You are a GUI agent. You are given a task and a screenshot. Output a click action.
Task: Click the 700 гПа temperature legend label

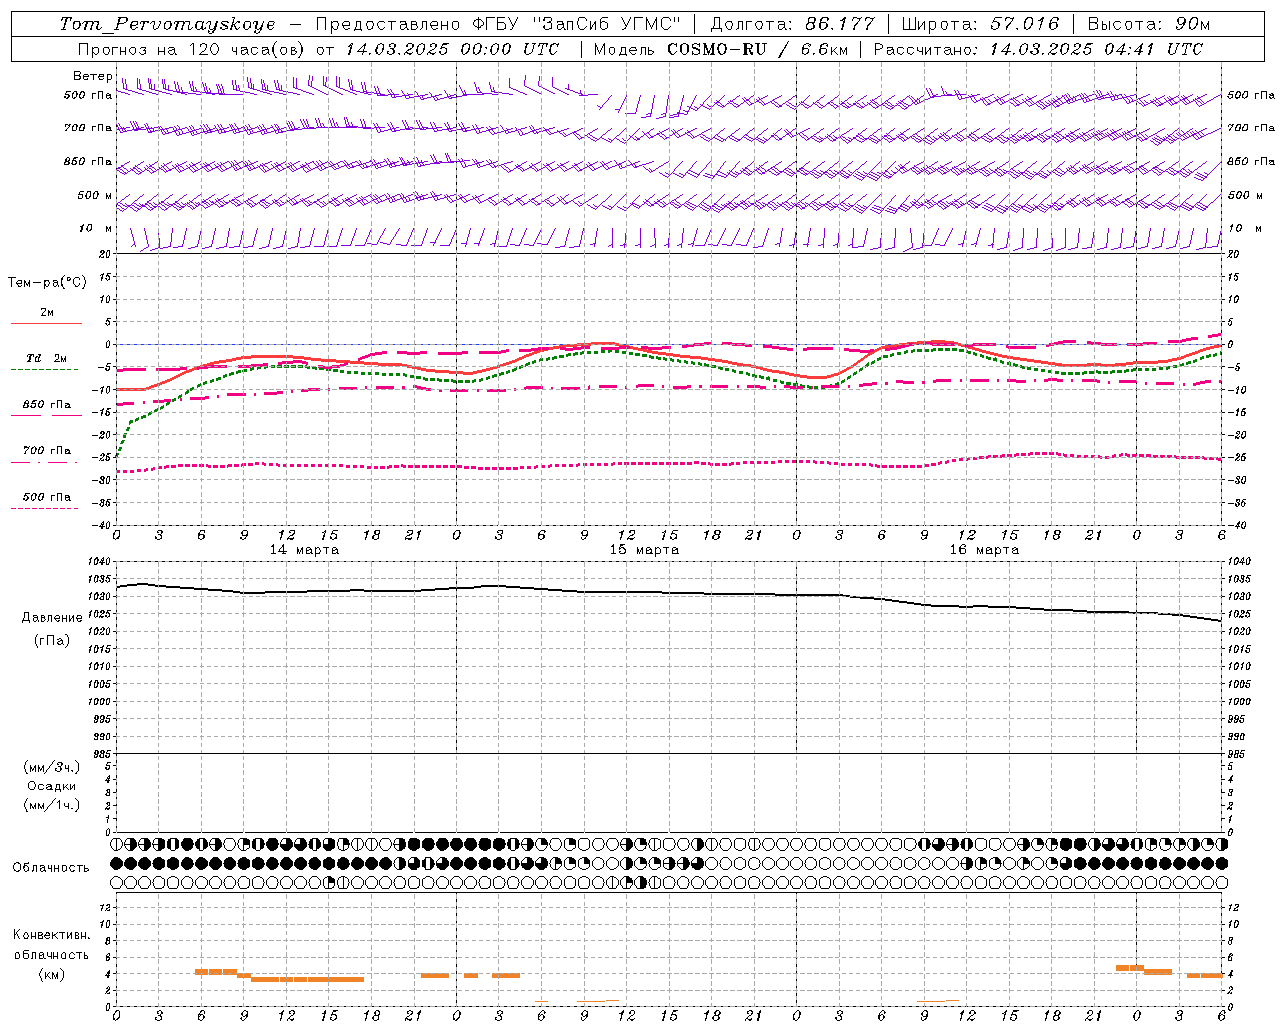[47, 451]
